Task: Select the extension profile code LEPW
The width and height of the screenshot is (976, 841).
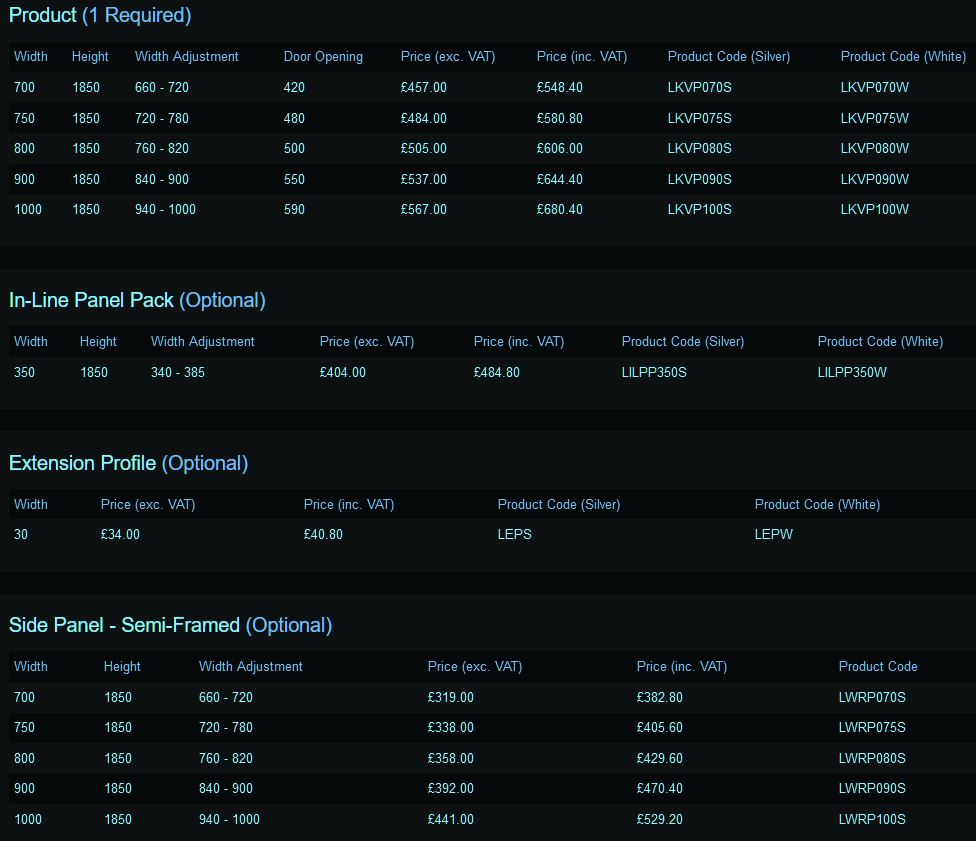Action: pos(773,535)
